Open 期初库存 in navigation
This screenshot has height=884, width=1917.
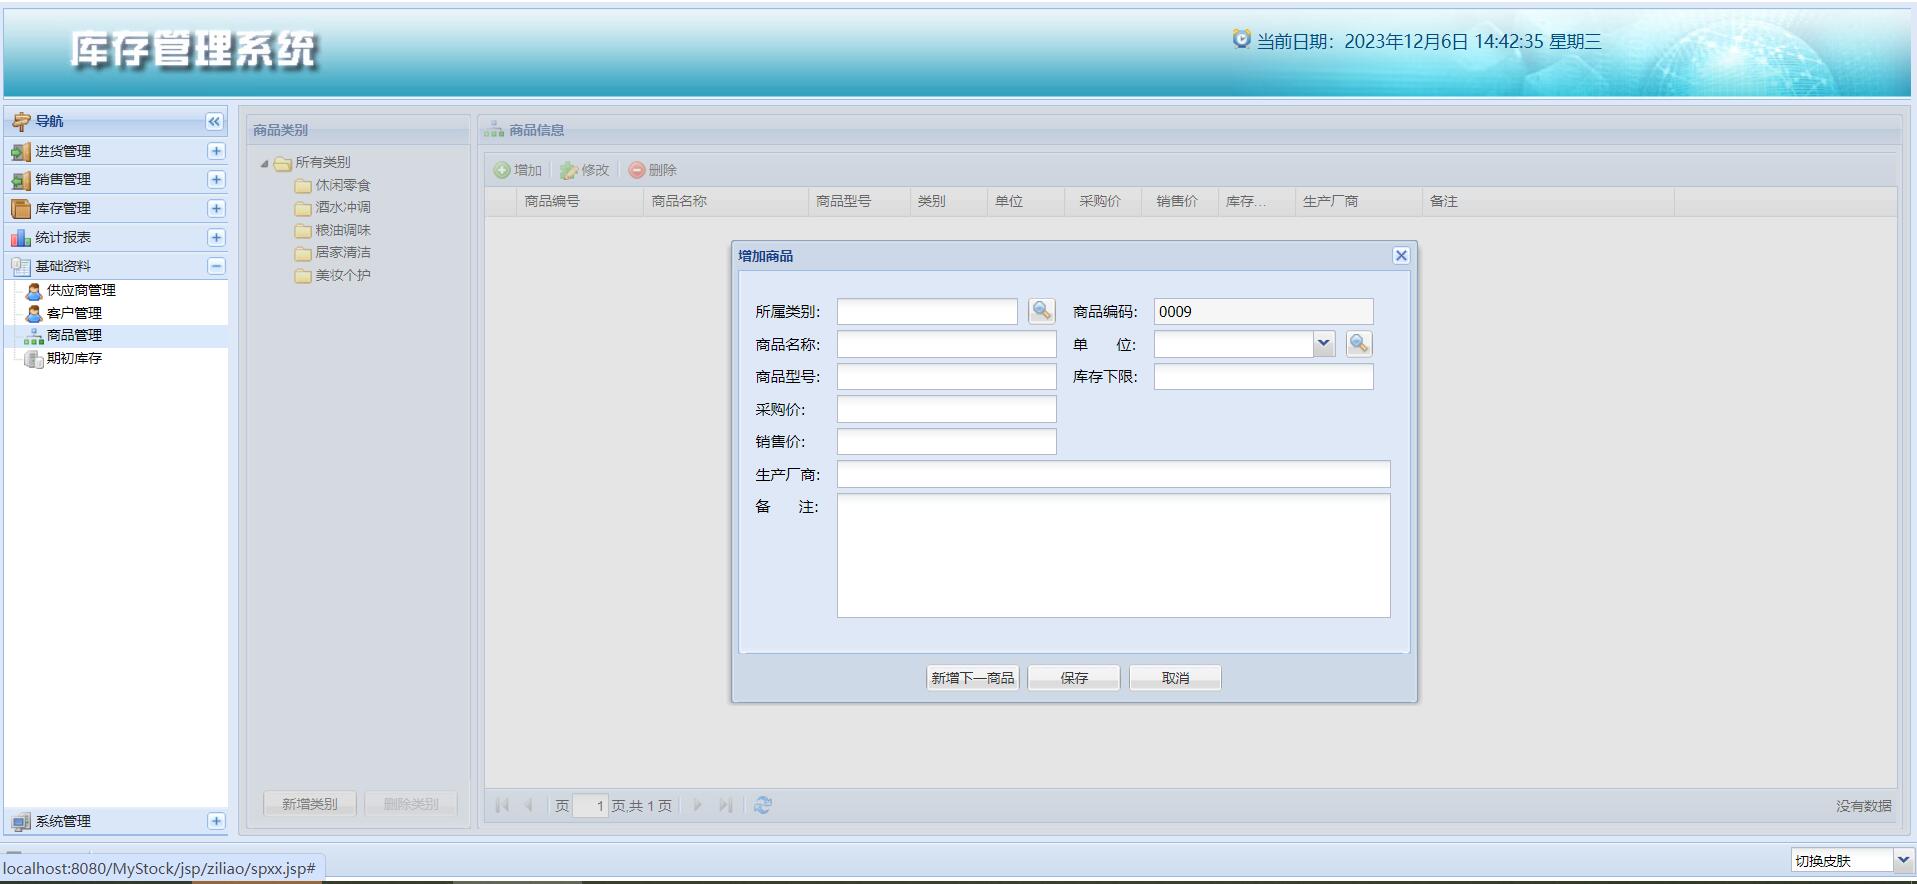pyautogui.click(x=74, y=358)
